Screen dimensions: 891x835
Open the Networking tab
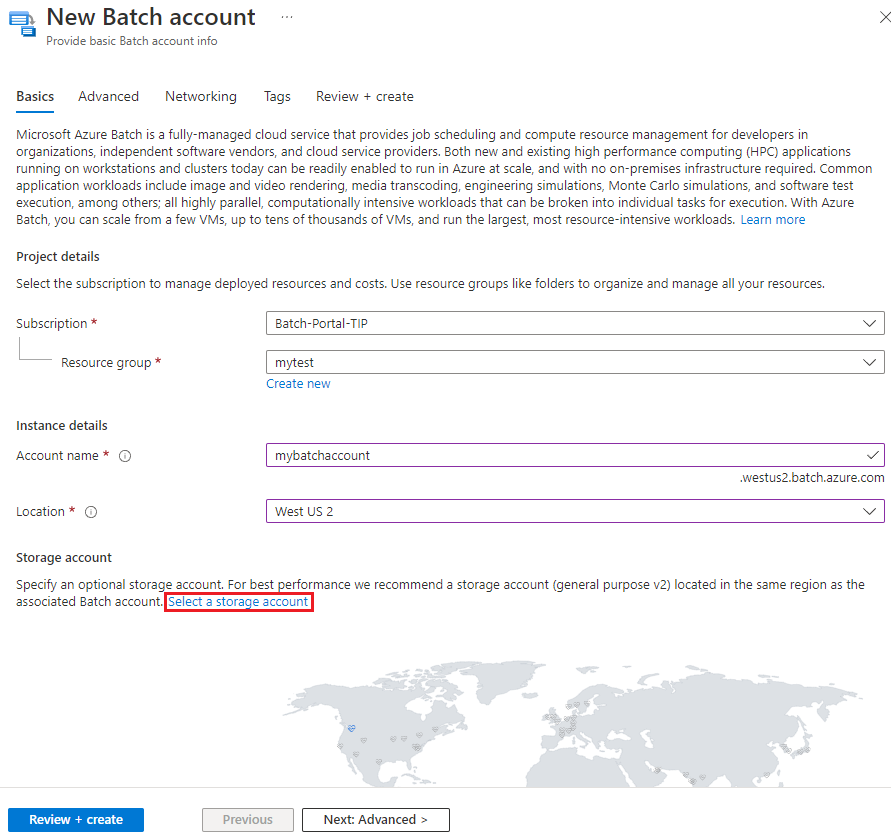click(x=200, y=96)
